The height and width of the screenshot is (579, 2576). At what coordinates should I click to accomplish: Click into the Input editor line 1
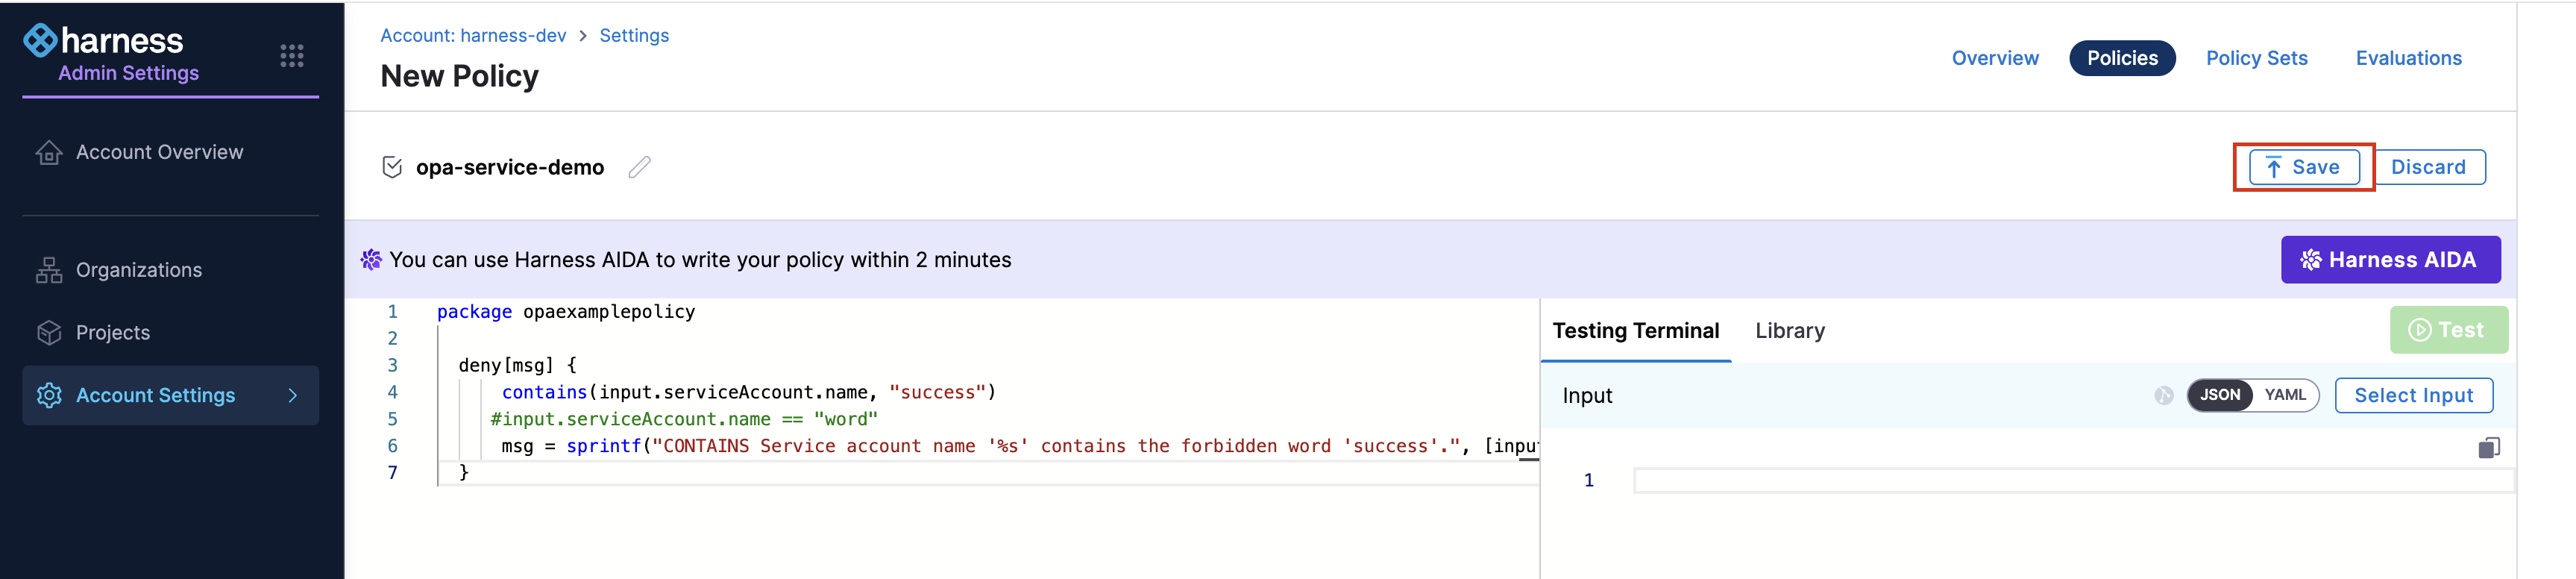click(x=2070, y=481)
